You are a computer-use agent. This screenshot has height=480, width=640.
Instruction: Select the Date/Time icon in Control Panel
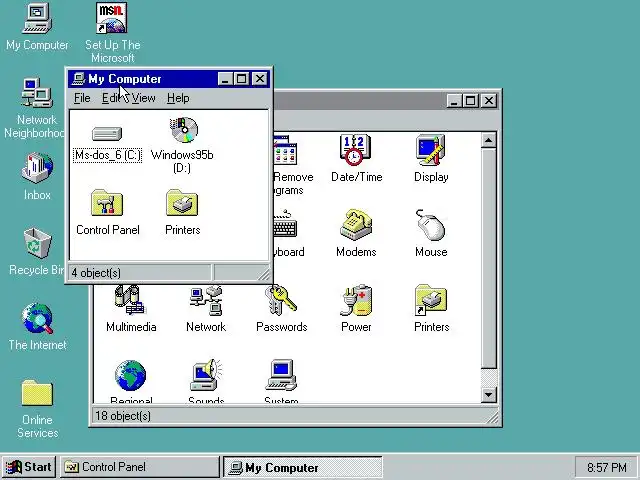(356, 150)
